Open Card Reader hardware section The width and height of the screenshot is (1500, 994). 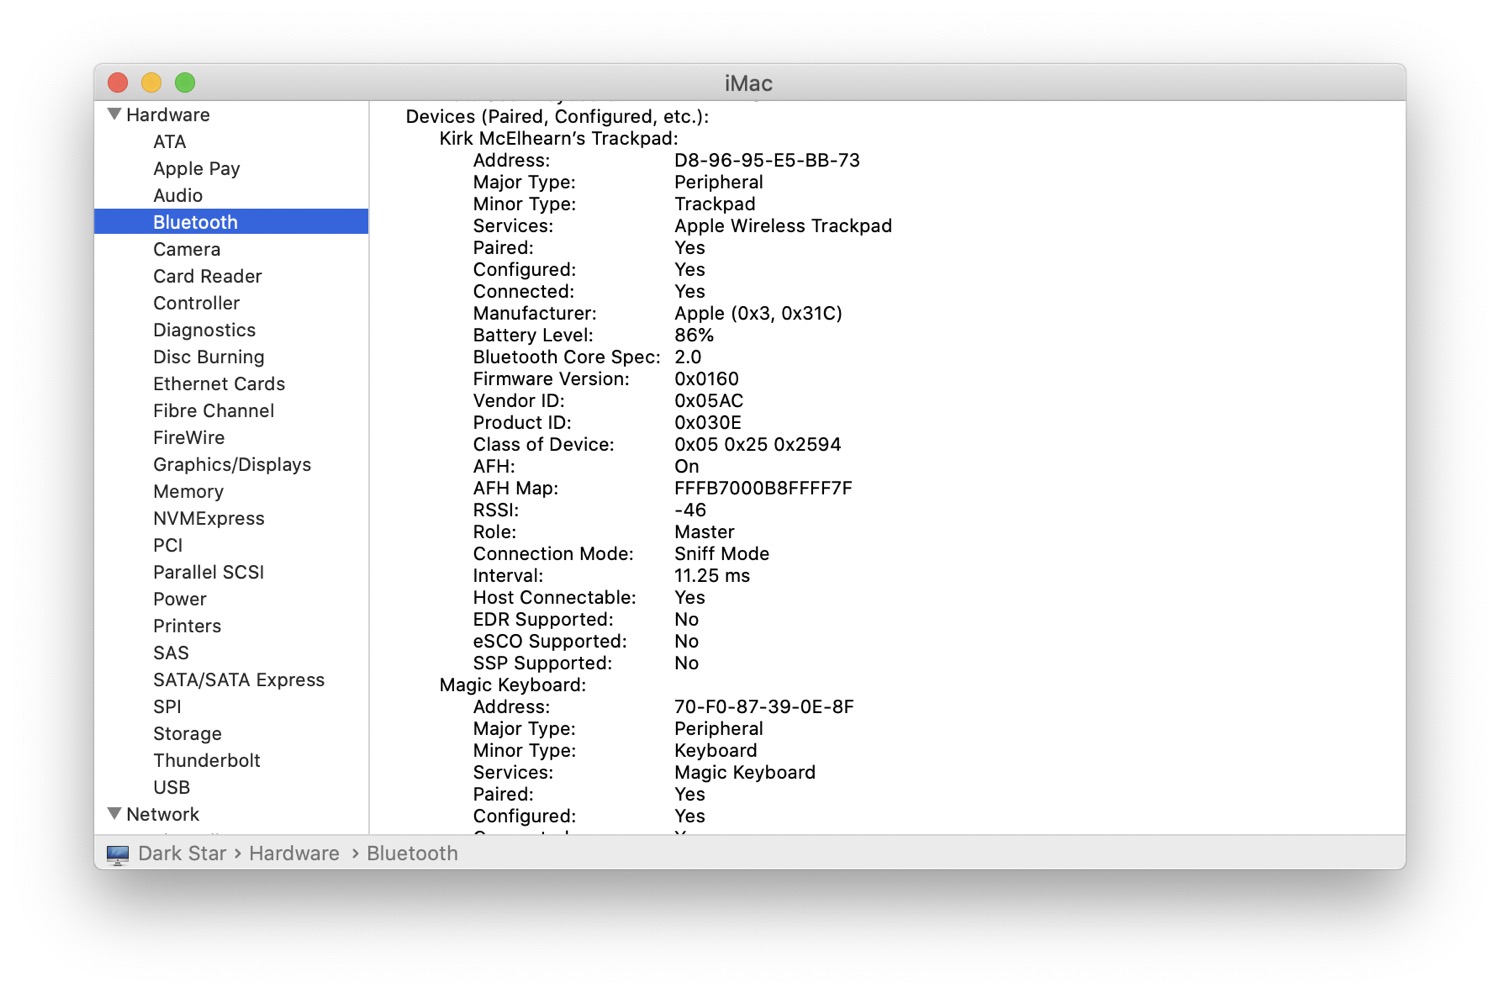point(208,277)
